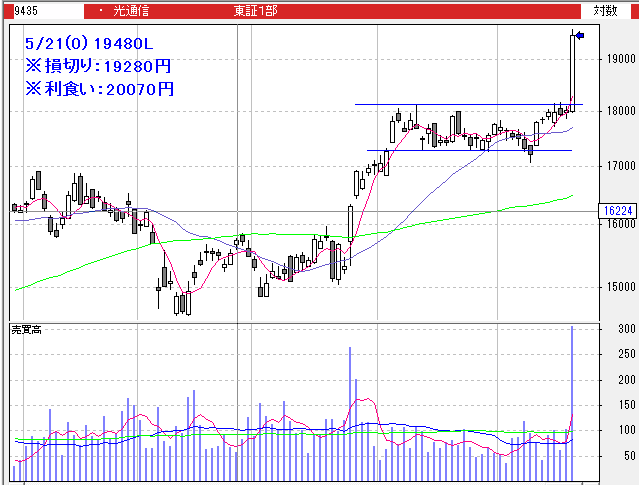Toggle the 対数 logarithmic scale button
The width and height of the screenshot is (639, 485).
(x=606, y=10)
